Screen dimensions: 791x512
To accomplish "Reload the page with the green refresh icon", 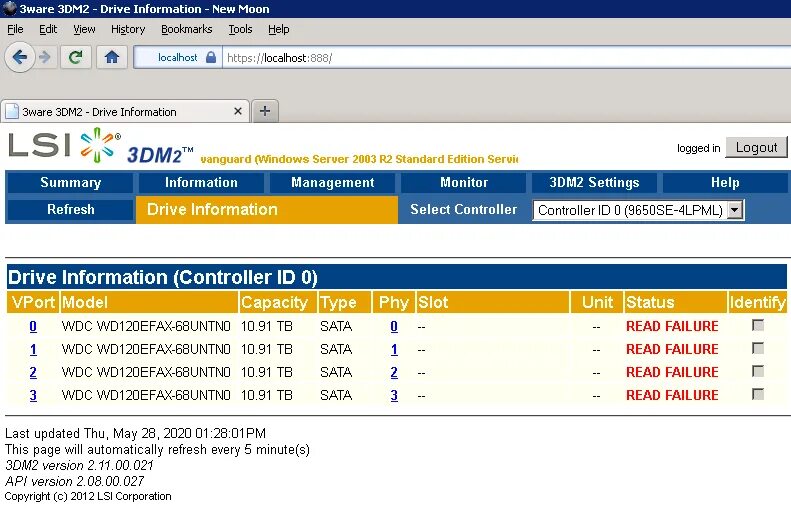I will pyautogui.click(x=76, y=57).
